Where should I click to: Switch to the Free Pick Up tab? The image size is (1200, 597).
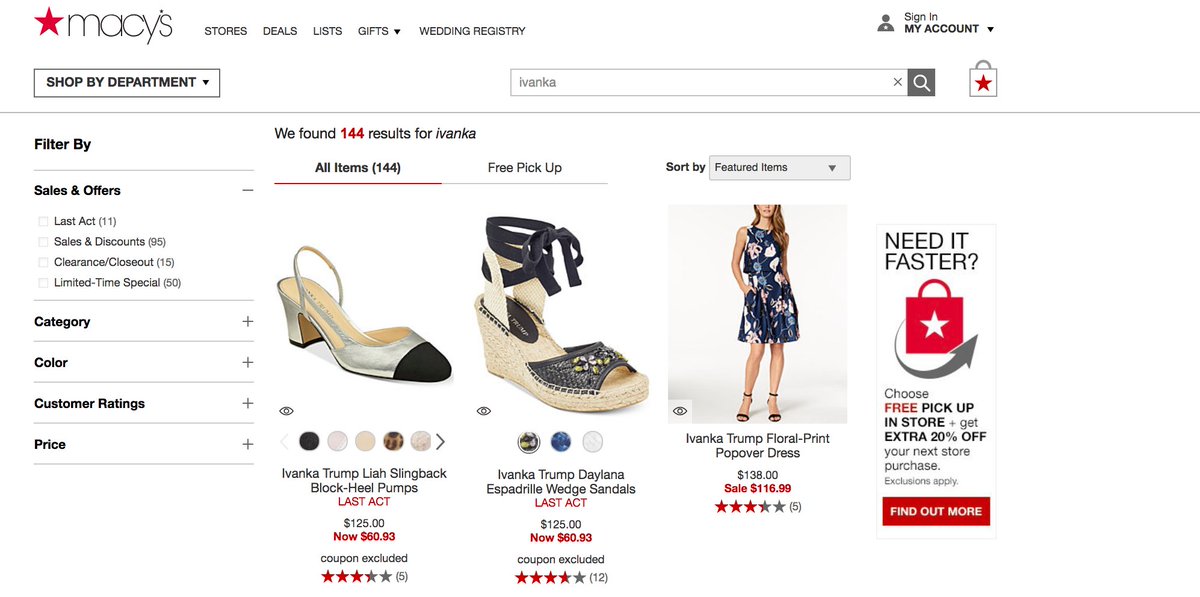click(x=525, y=168)
